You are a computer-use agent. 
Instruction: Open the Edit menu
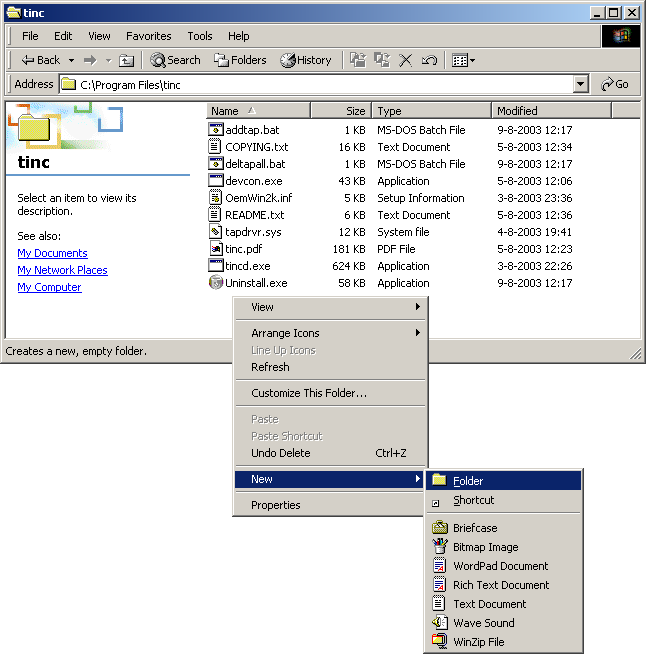pos(63,36)
